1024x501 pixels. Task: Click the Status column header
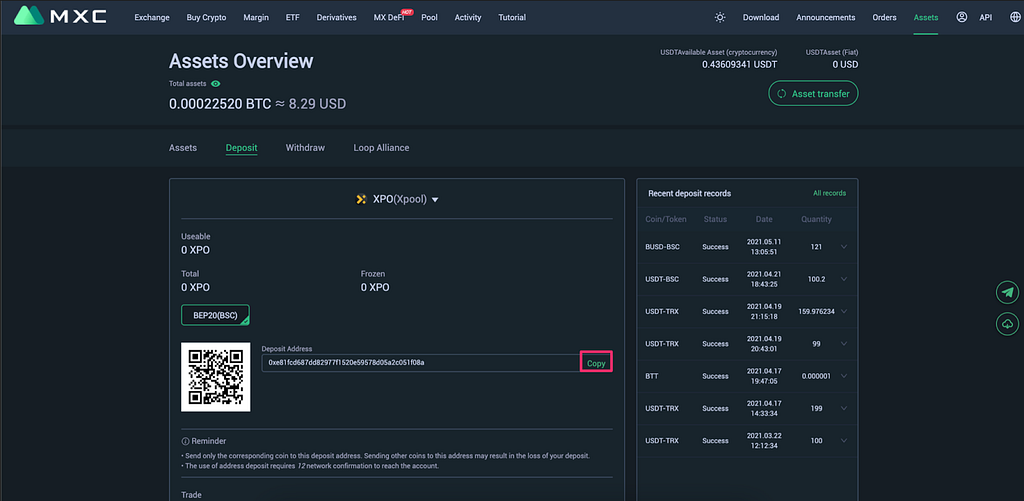[715, 219]
